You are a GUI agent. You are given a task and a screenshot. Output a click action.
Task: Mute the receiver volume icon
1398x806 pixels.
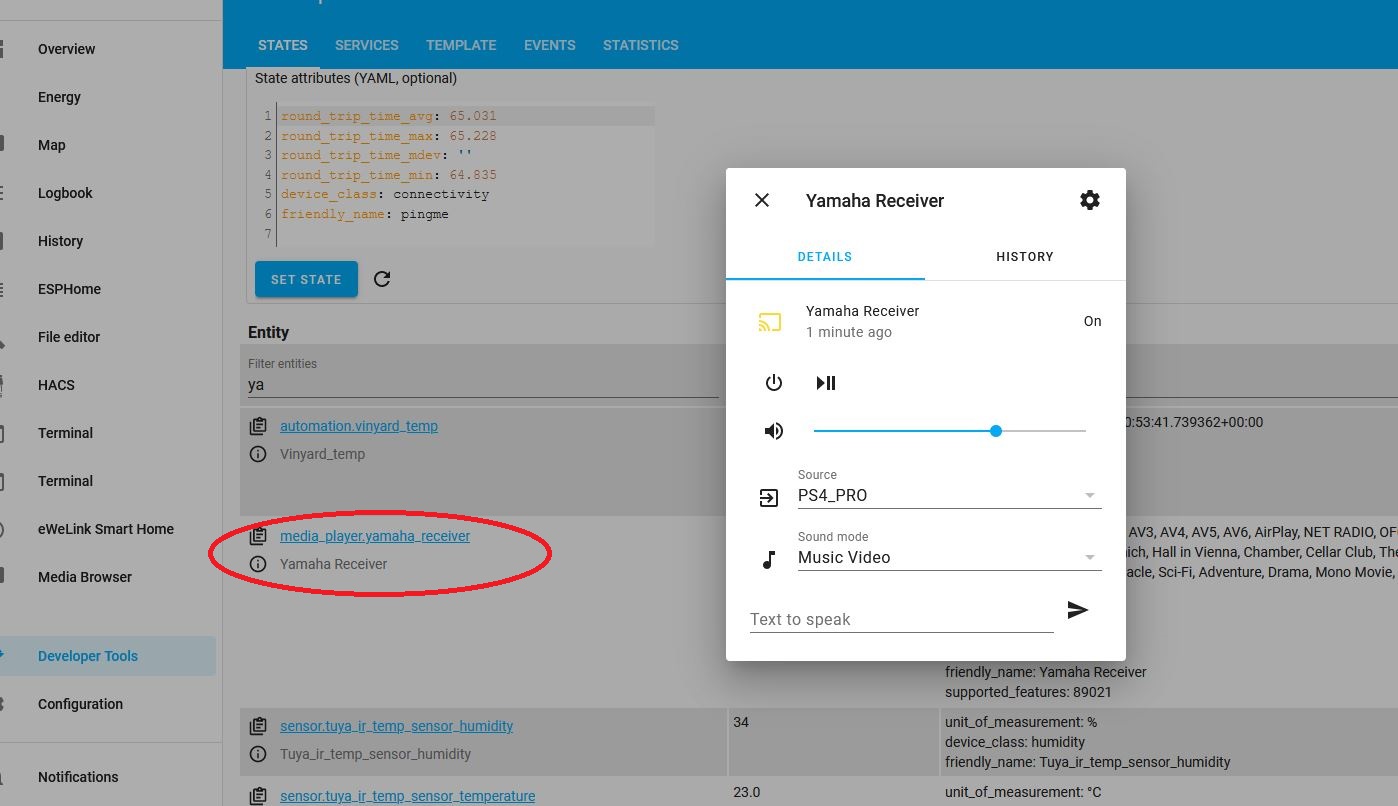tap(773, 431)
